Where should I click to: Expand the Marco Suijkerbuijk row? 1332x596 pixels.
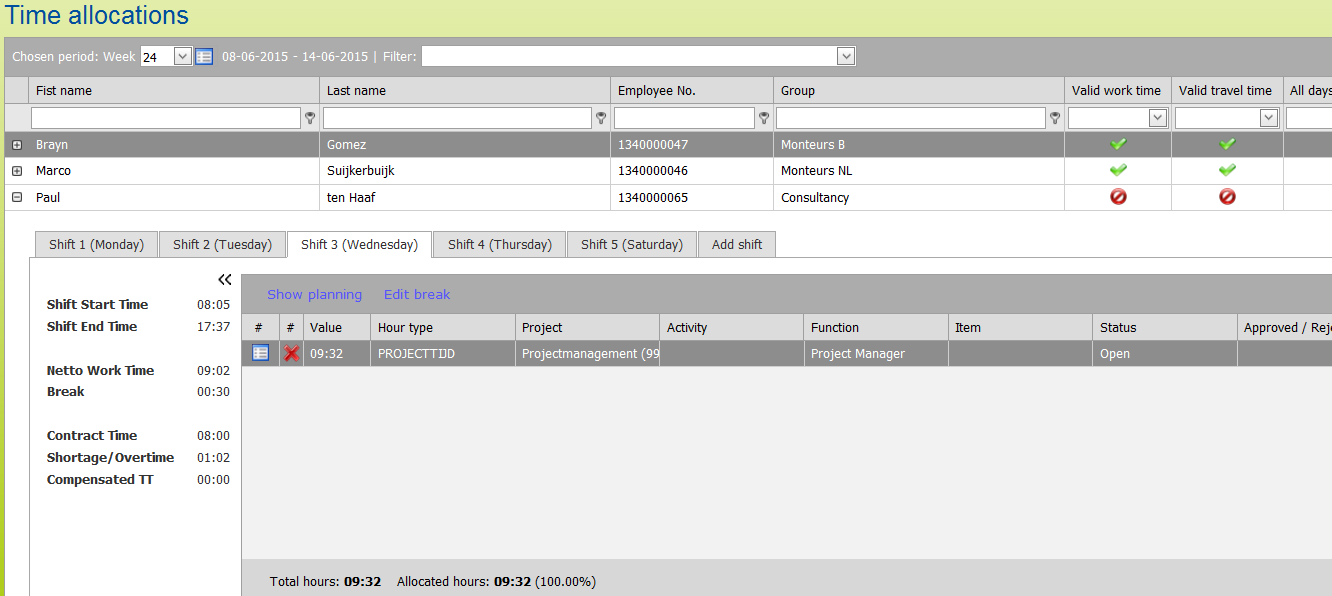[17, 171]
